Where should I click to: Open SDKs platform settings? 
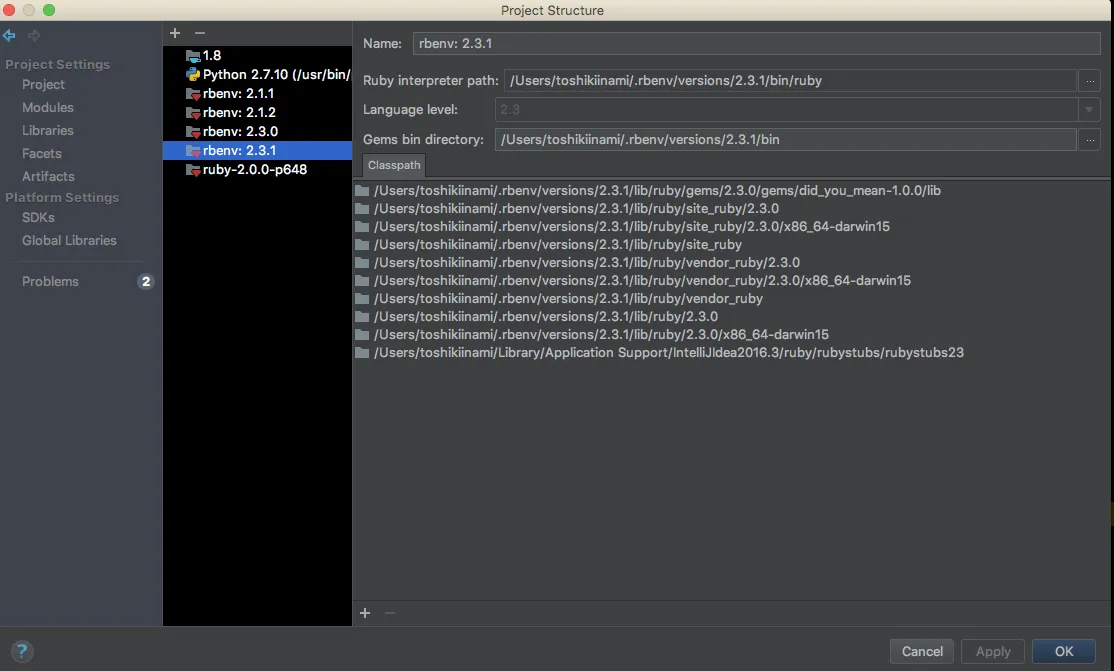tap(38, 218)
